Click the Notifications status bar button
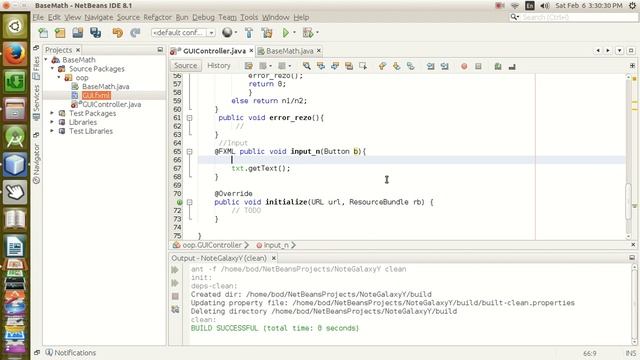This screenshot has width=640, height=360. [71, 353]
